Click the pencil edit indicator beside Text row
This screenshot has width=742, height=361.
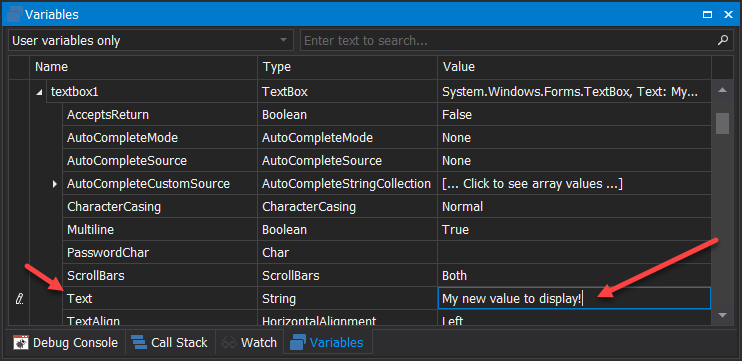(19, 299)
